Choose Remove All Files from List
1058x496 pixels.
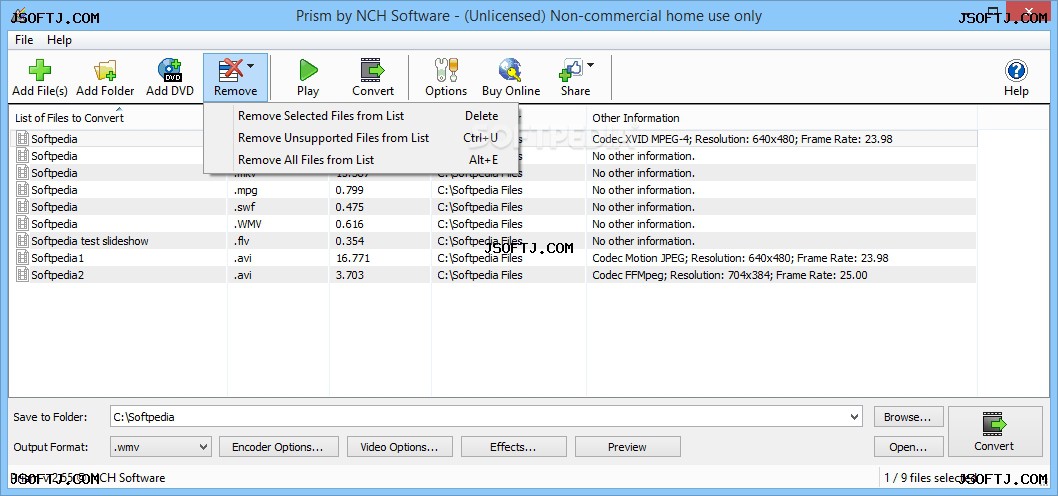click(x=361, y=160)
